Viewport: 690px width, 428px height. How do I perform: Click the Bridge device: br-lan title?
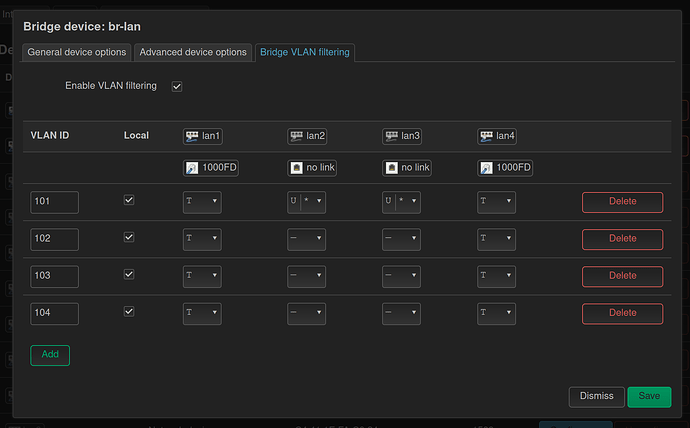click(x=82, y=27)
